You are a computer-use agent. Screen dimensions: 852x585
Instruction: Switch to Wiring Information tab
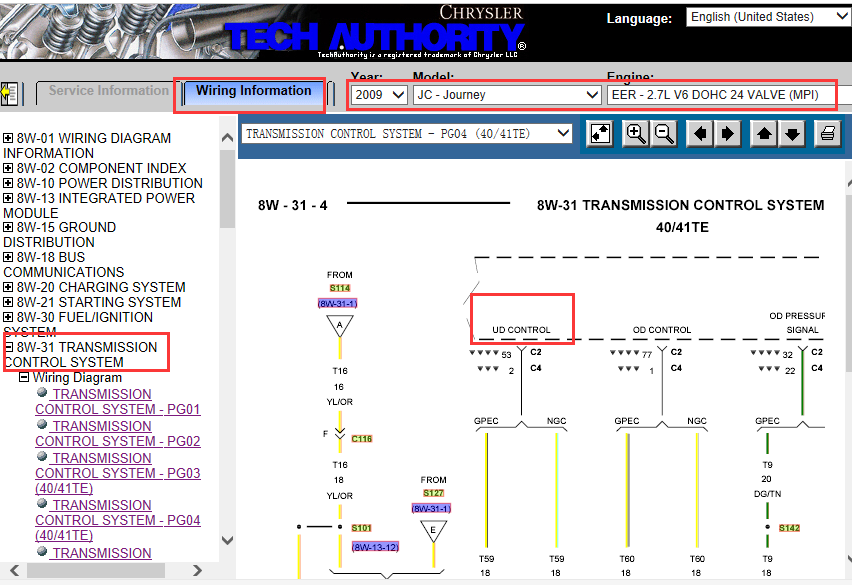point(253,91)
